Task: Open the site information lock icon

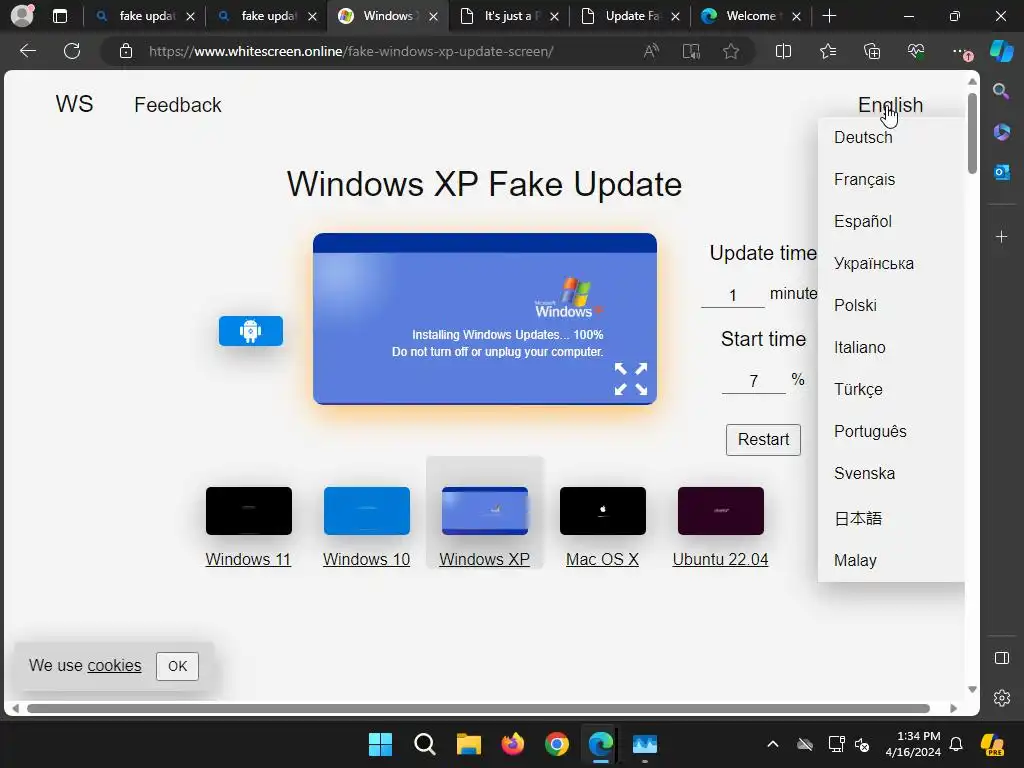Action: tap(126, 51)
